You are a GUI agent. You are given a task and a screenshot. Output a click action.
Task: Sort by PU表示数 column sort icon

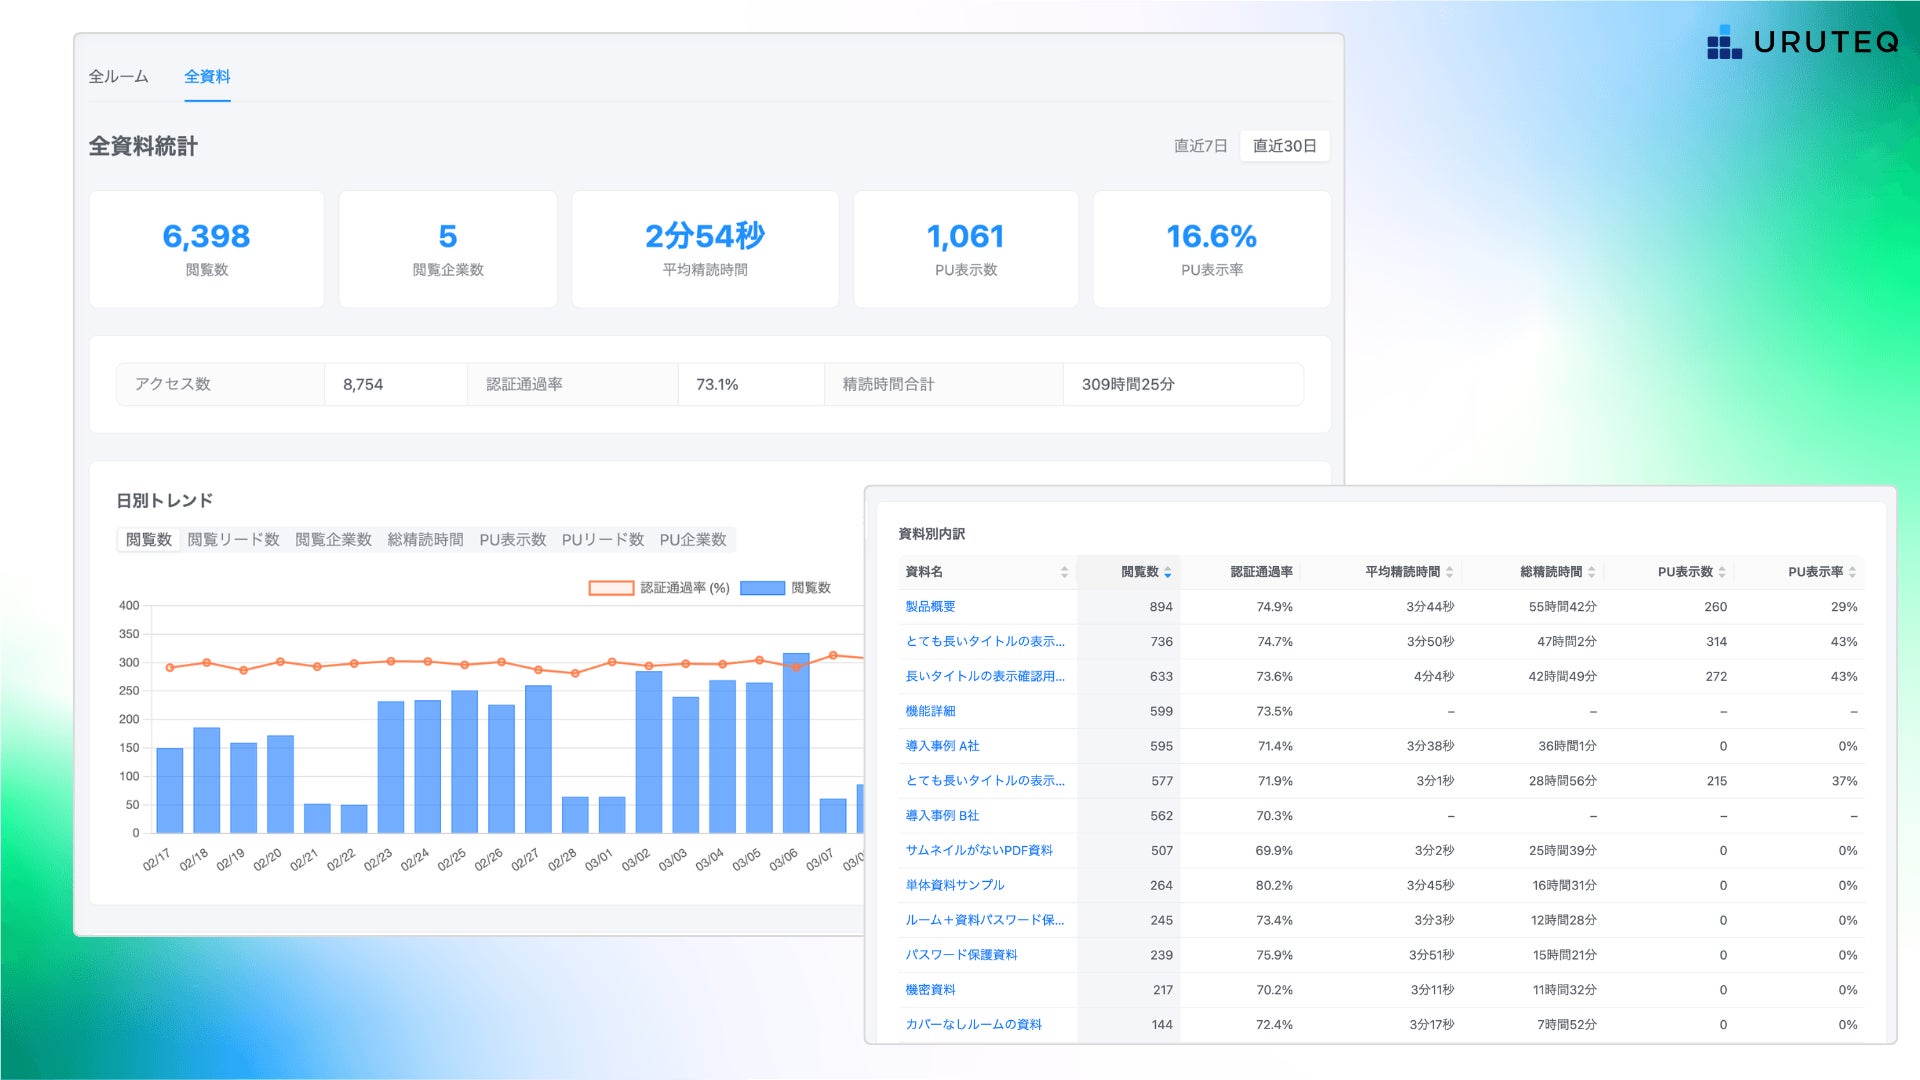pos(1722,572)
